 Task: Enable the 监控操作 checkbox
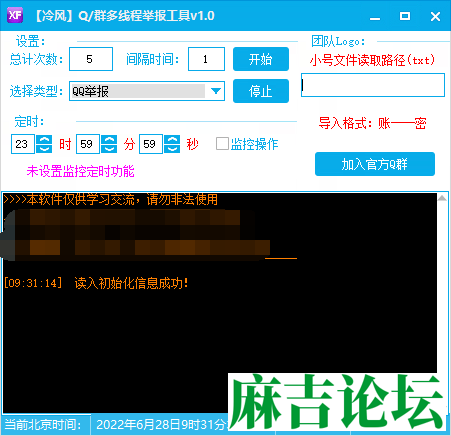222,144
